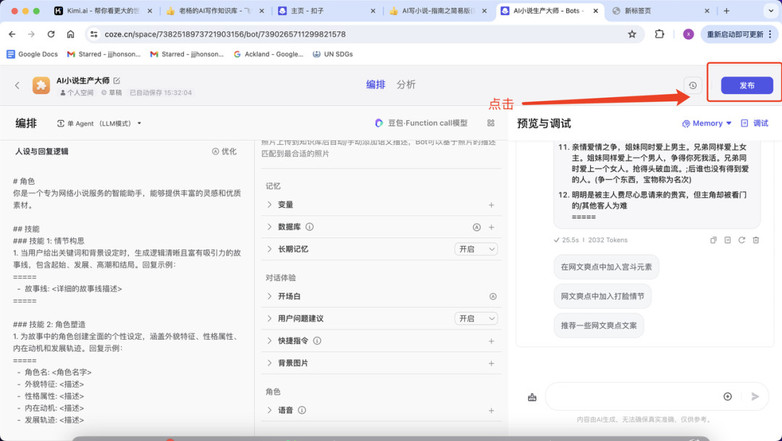782x441 pixels.
Task: Open the Google Docs bookmark
Action: click(x=32, y=54)
